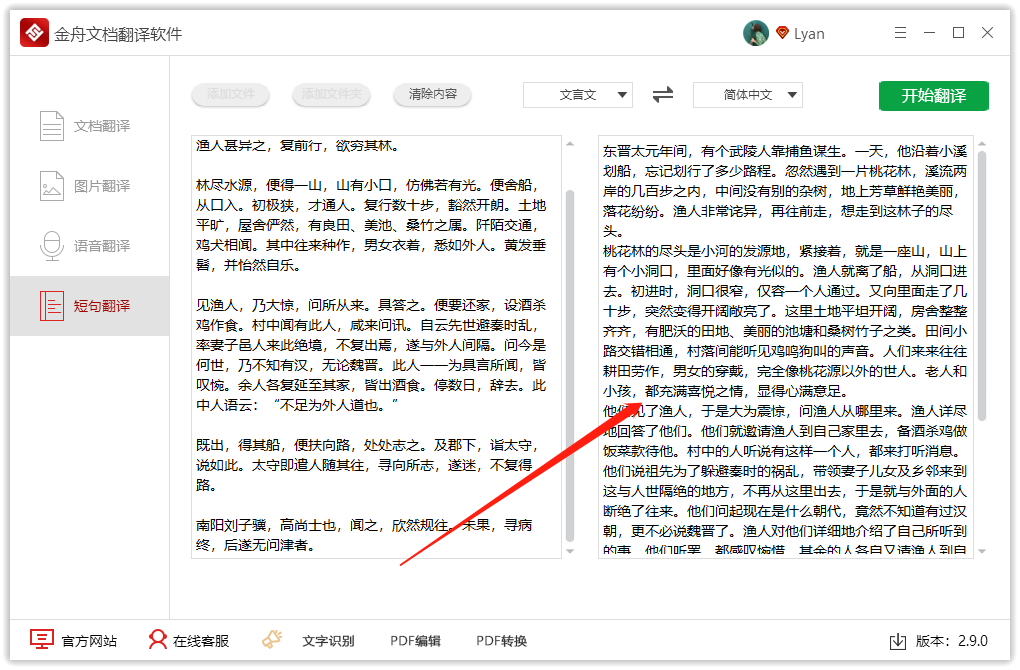Select the 短句翻译 sentence translation icon
Screen dimensions: 1020x670
pyautogui.click(x=51, y=306)
